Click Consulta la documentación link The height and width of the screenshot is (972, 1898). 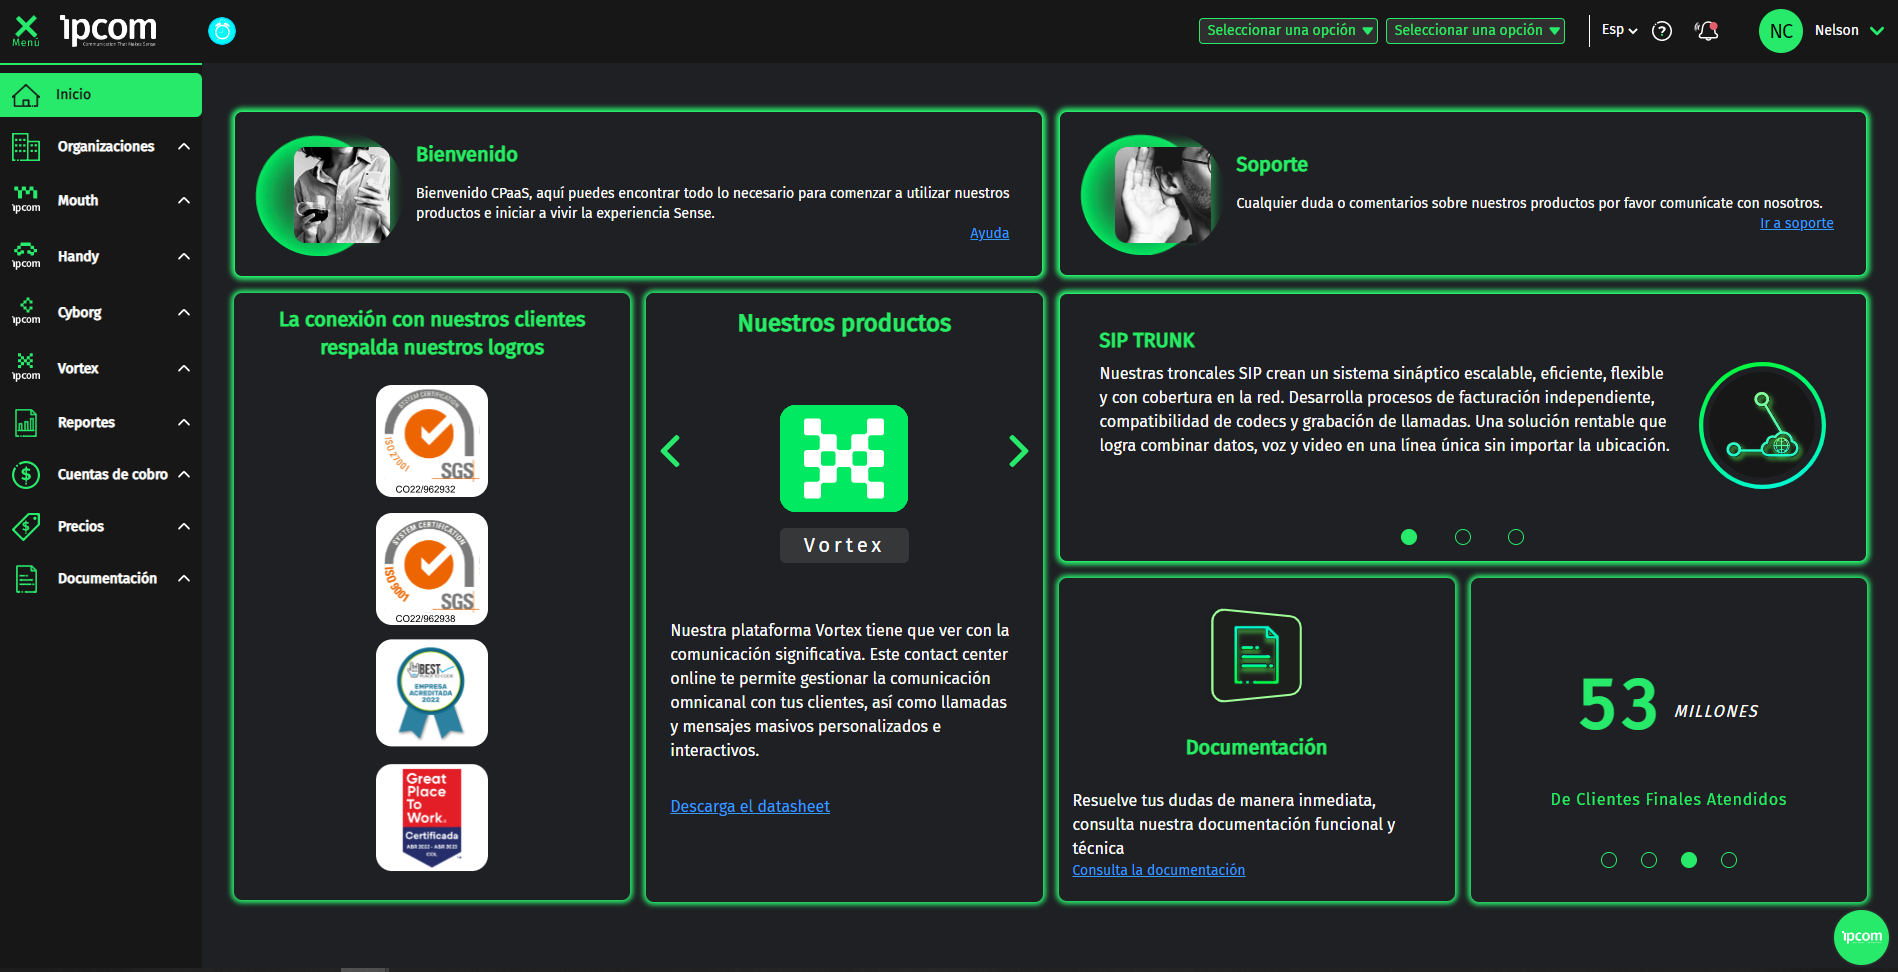1158,870
